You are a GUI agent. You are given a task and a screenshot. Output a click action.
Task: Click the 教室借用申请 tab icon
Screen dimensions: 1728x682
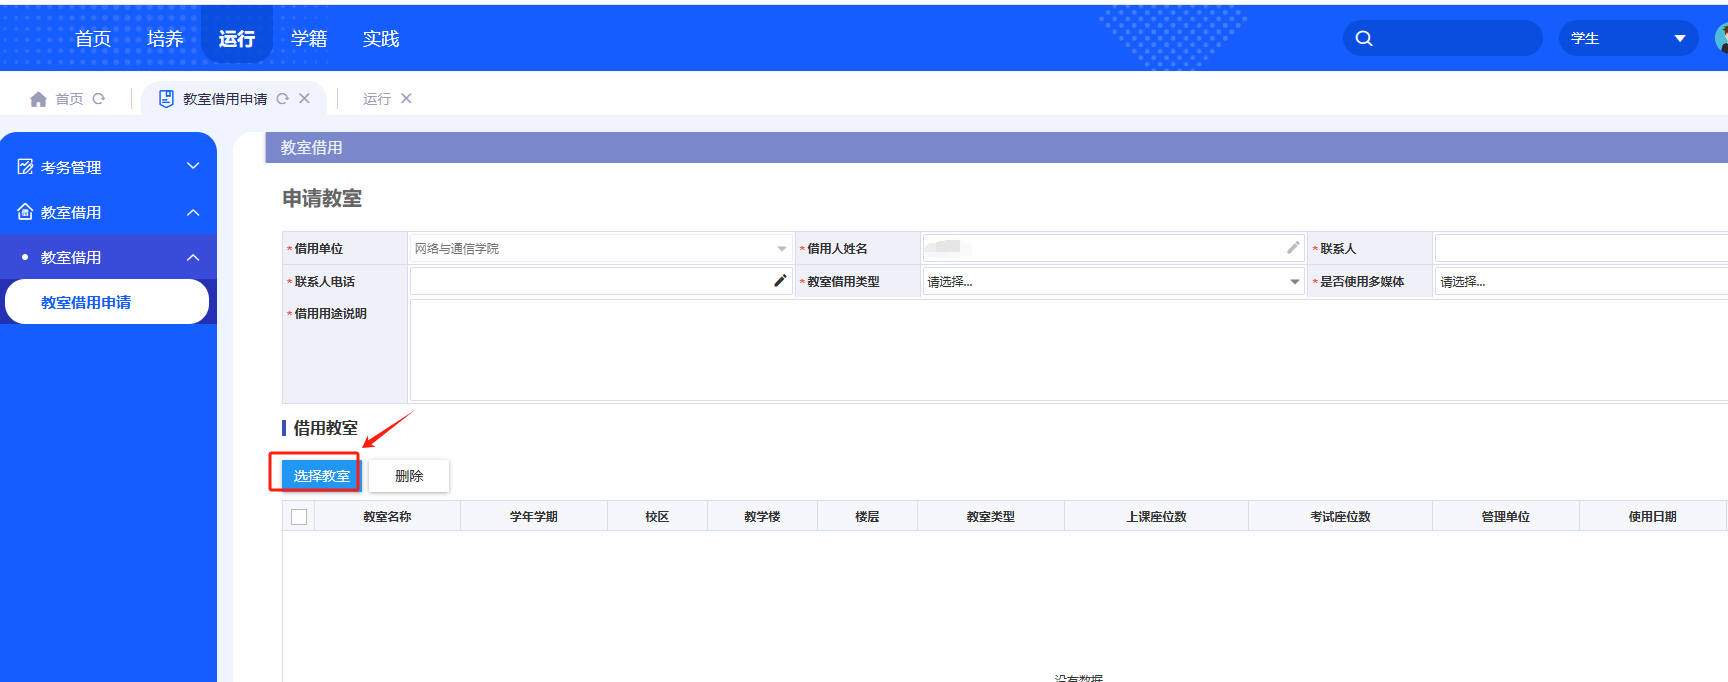[166, 99]
